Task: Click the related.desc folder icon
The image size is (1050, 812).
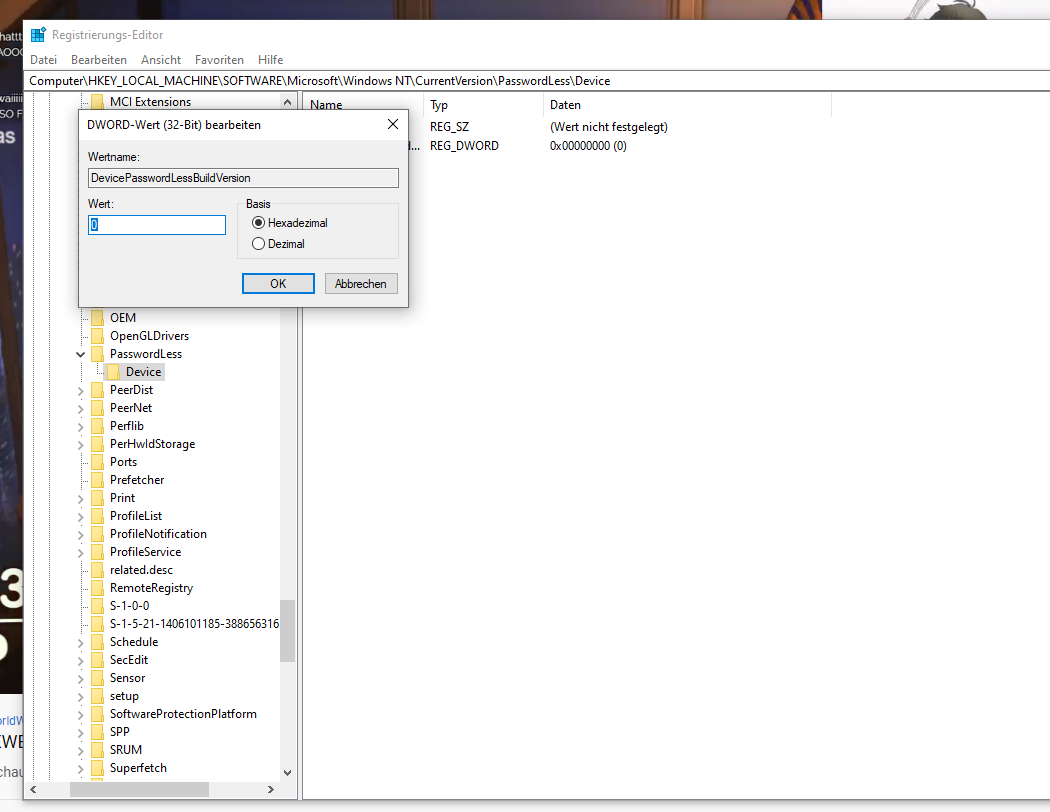Action: [98, 570]
